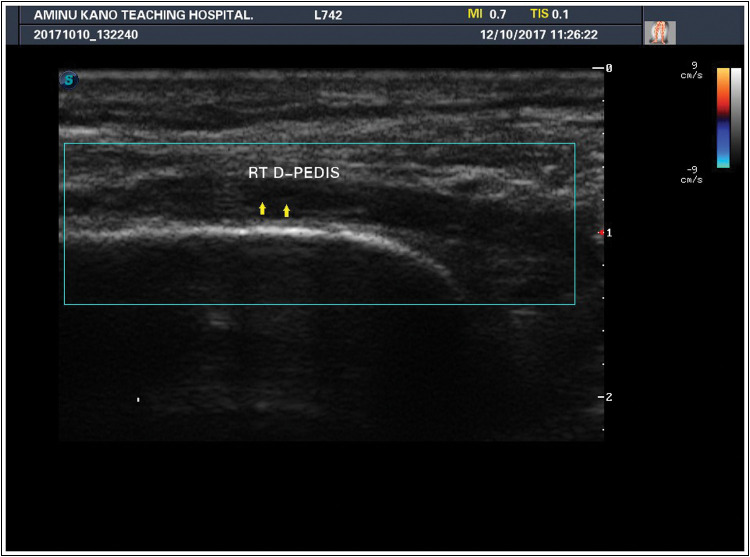
Task: Click the lower limb body marker icon
Action: [x=660, y=33]
